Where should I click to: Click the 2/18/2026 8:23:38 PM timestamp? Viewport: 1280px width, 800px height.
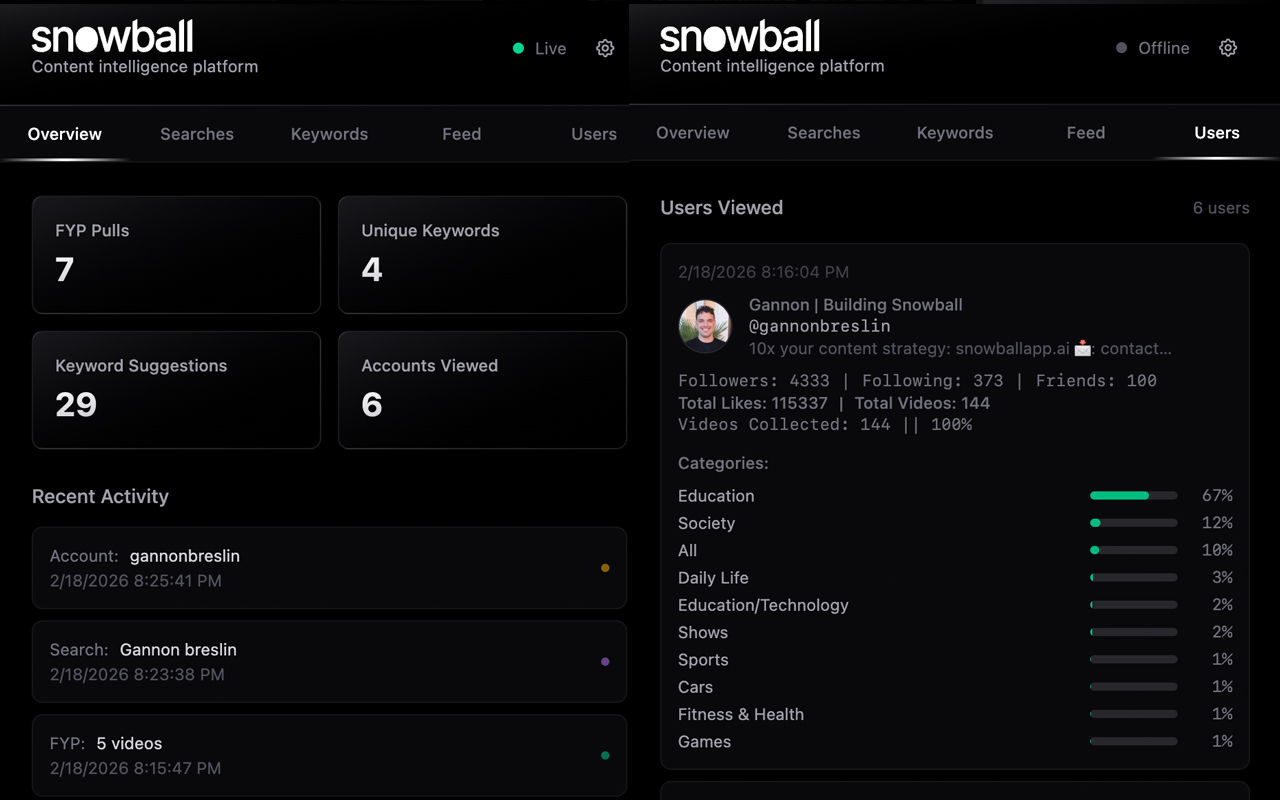coord(137,675)
